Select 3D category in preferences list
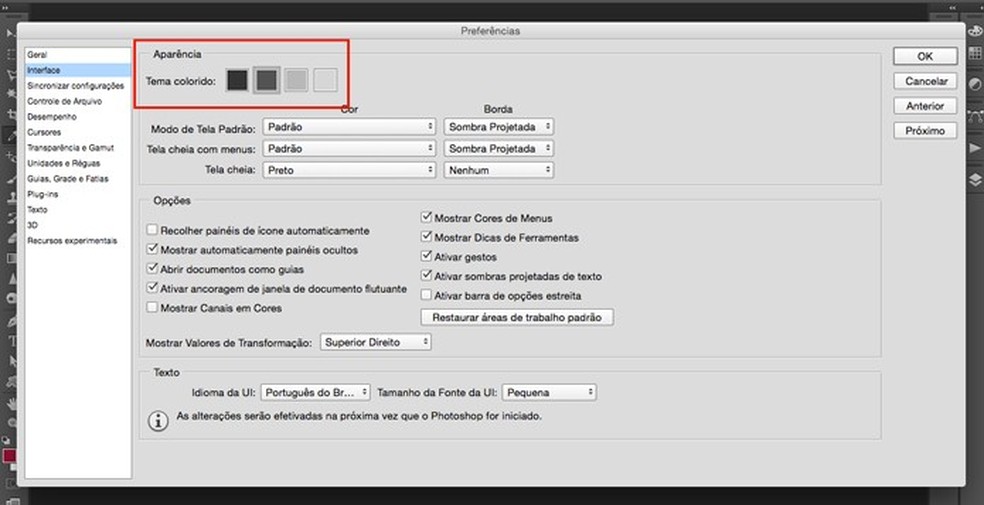Screen dimensions: 984x505 [78, 225]
